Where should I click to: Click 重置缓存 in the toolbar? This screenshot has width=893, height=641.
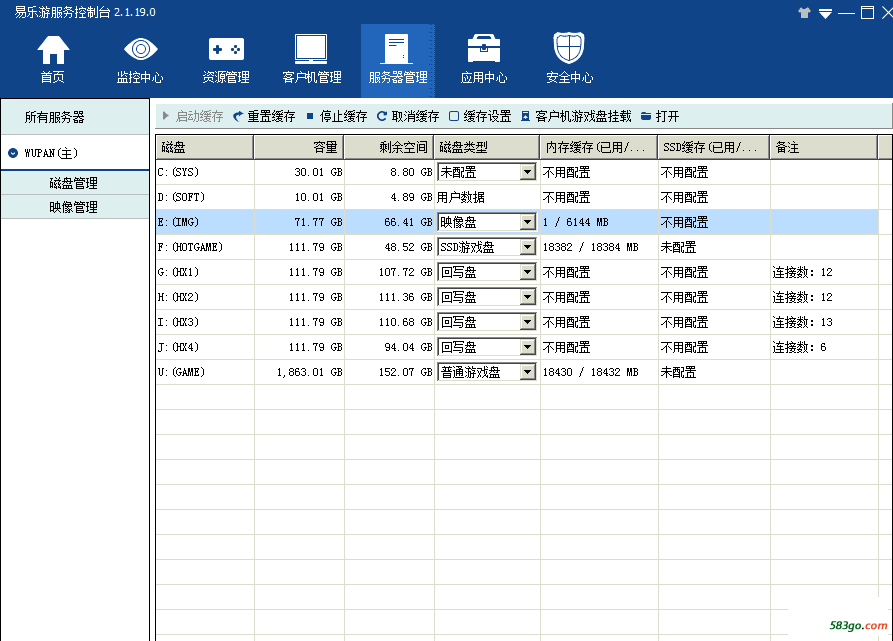click(264, 116)
